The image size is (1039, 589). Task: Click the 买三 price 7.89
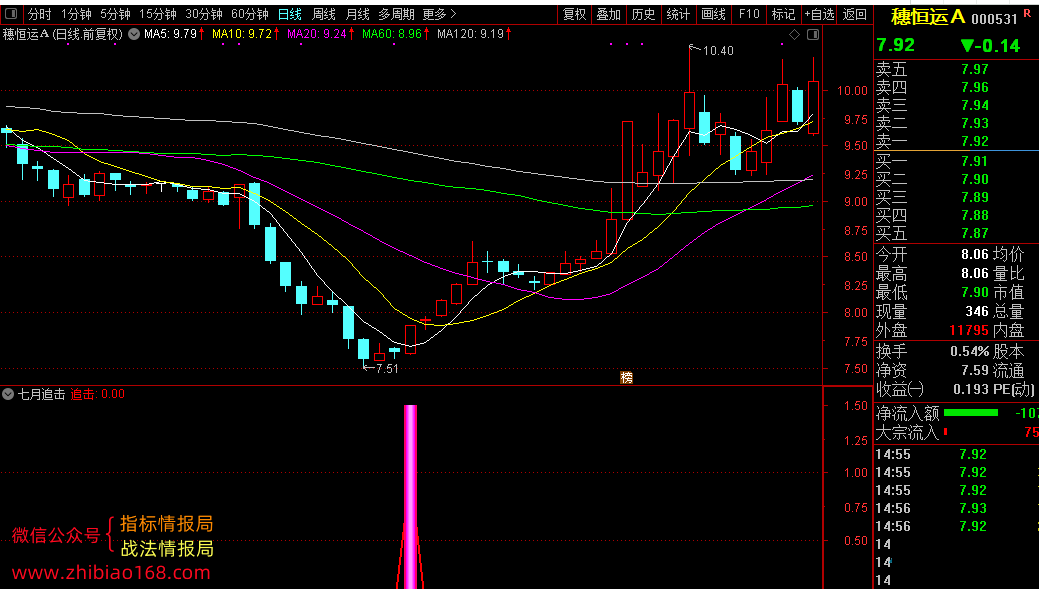click(975, 197)
